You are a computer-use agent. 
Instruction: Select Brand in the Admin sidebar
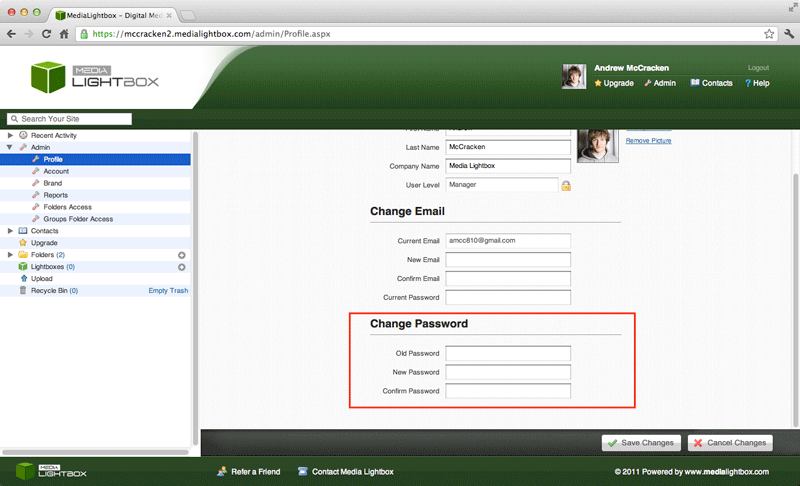pos(52,183)
